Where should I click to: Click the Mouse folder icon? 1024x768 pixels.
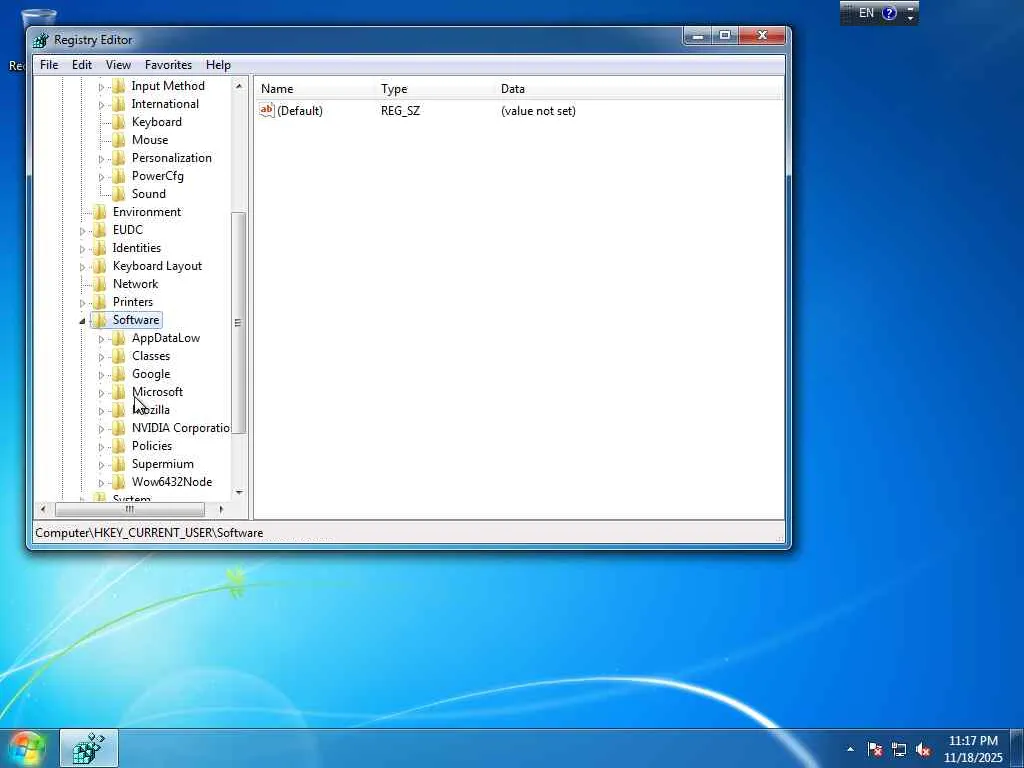119,140
